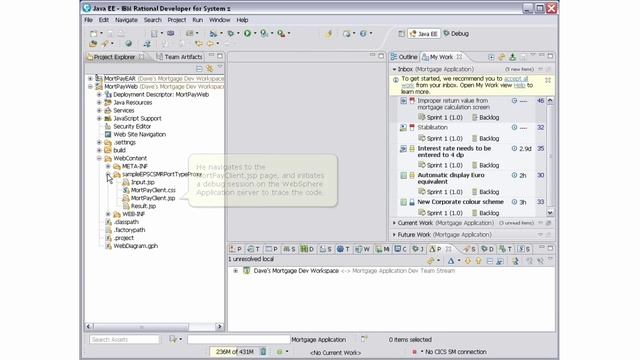The width and height of the screenshot is (640, 360).
Task: Open the Navigate menu
Action: [x=126, y=20]
